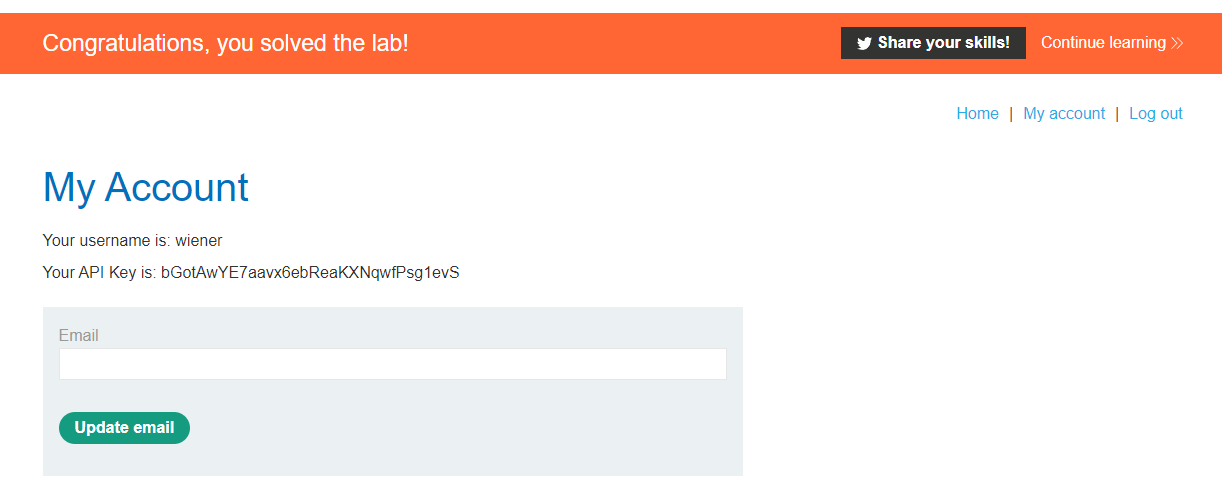
Task: Focus the Email input field
Action: pos(393,364)
